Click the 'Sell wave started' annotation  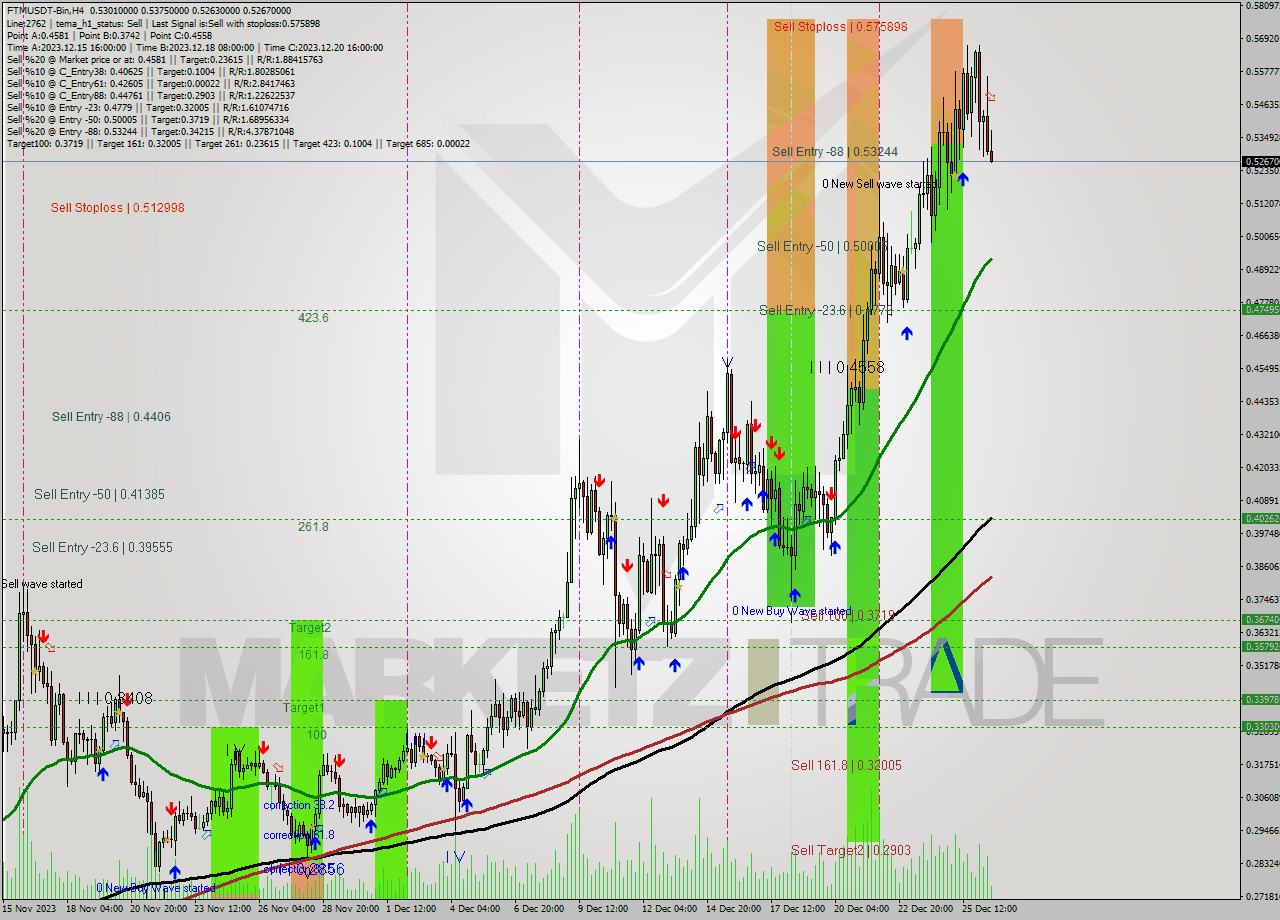(x=42, y=584)
